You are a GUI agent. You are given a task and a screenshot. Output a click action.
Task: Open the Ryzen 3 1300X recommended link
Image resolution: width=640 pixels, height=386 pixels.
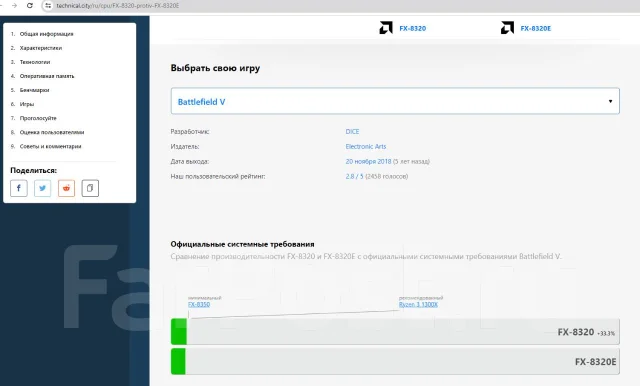(x=418, y=304)
